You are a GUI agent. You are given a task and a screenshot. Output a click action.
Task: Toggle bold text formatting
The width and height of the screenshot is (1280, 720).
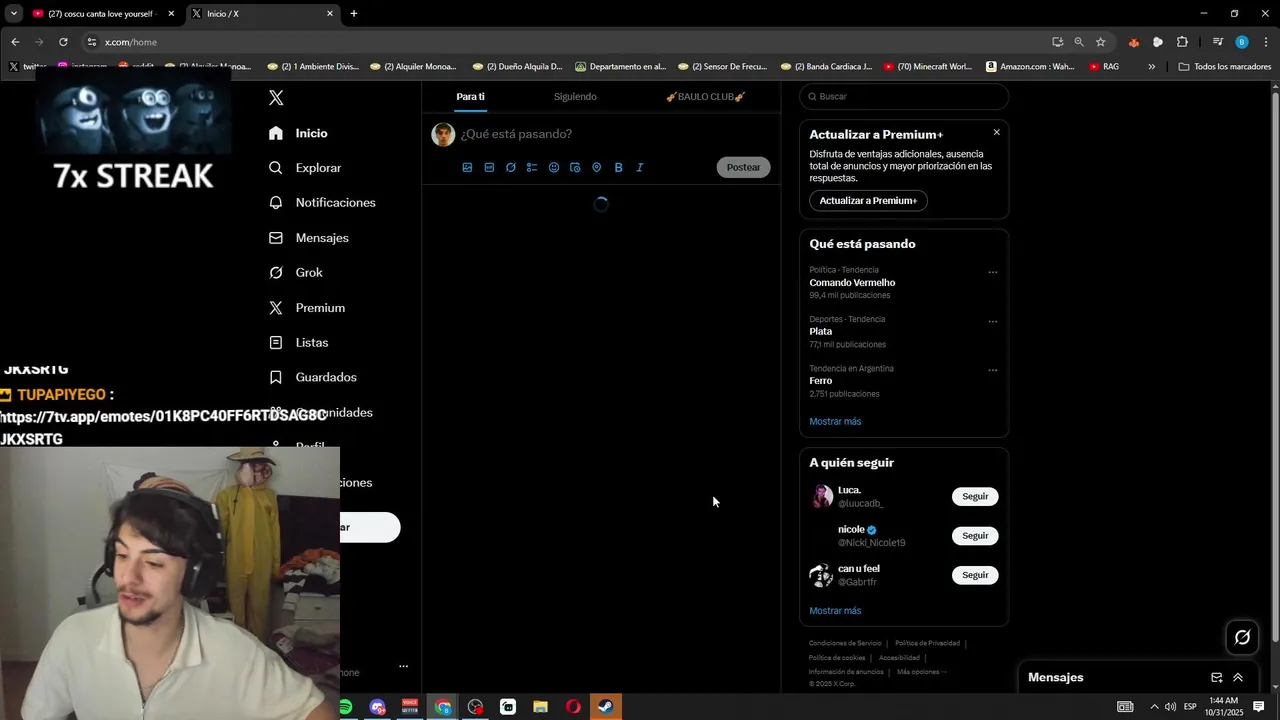pos(618,168)
